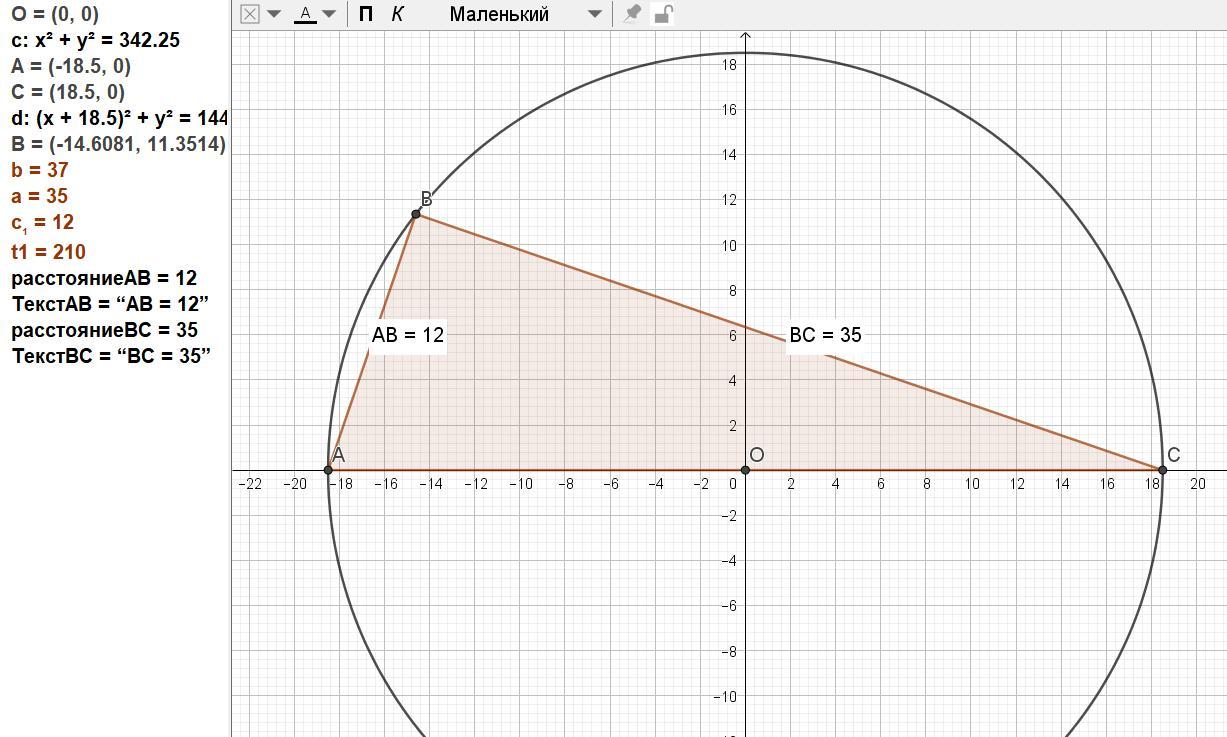
Task: Click point B on the circle
Action: (416, 214)
